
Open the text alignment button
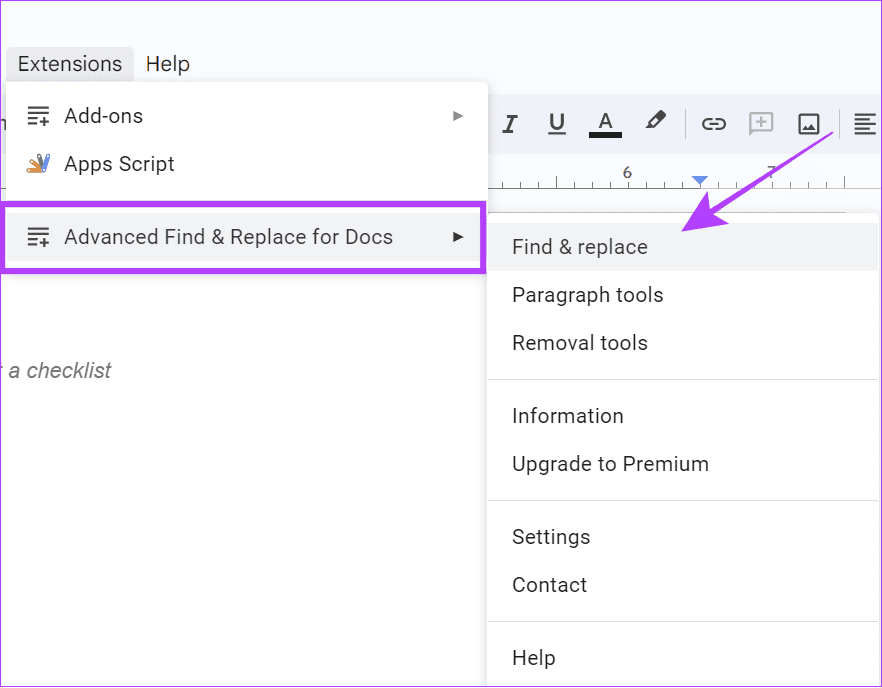pos(865,124)
